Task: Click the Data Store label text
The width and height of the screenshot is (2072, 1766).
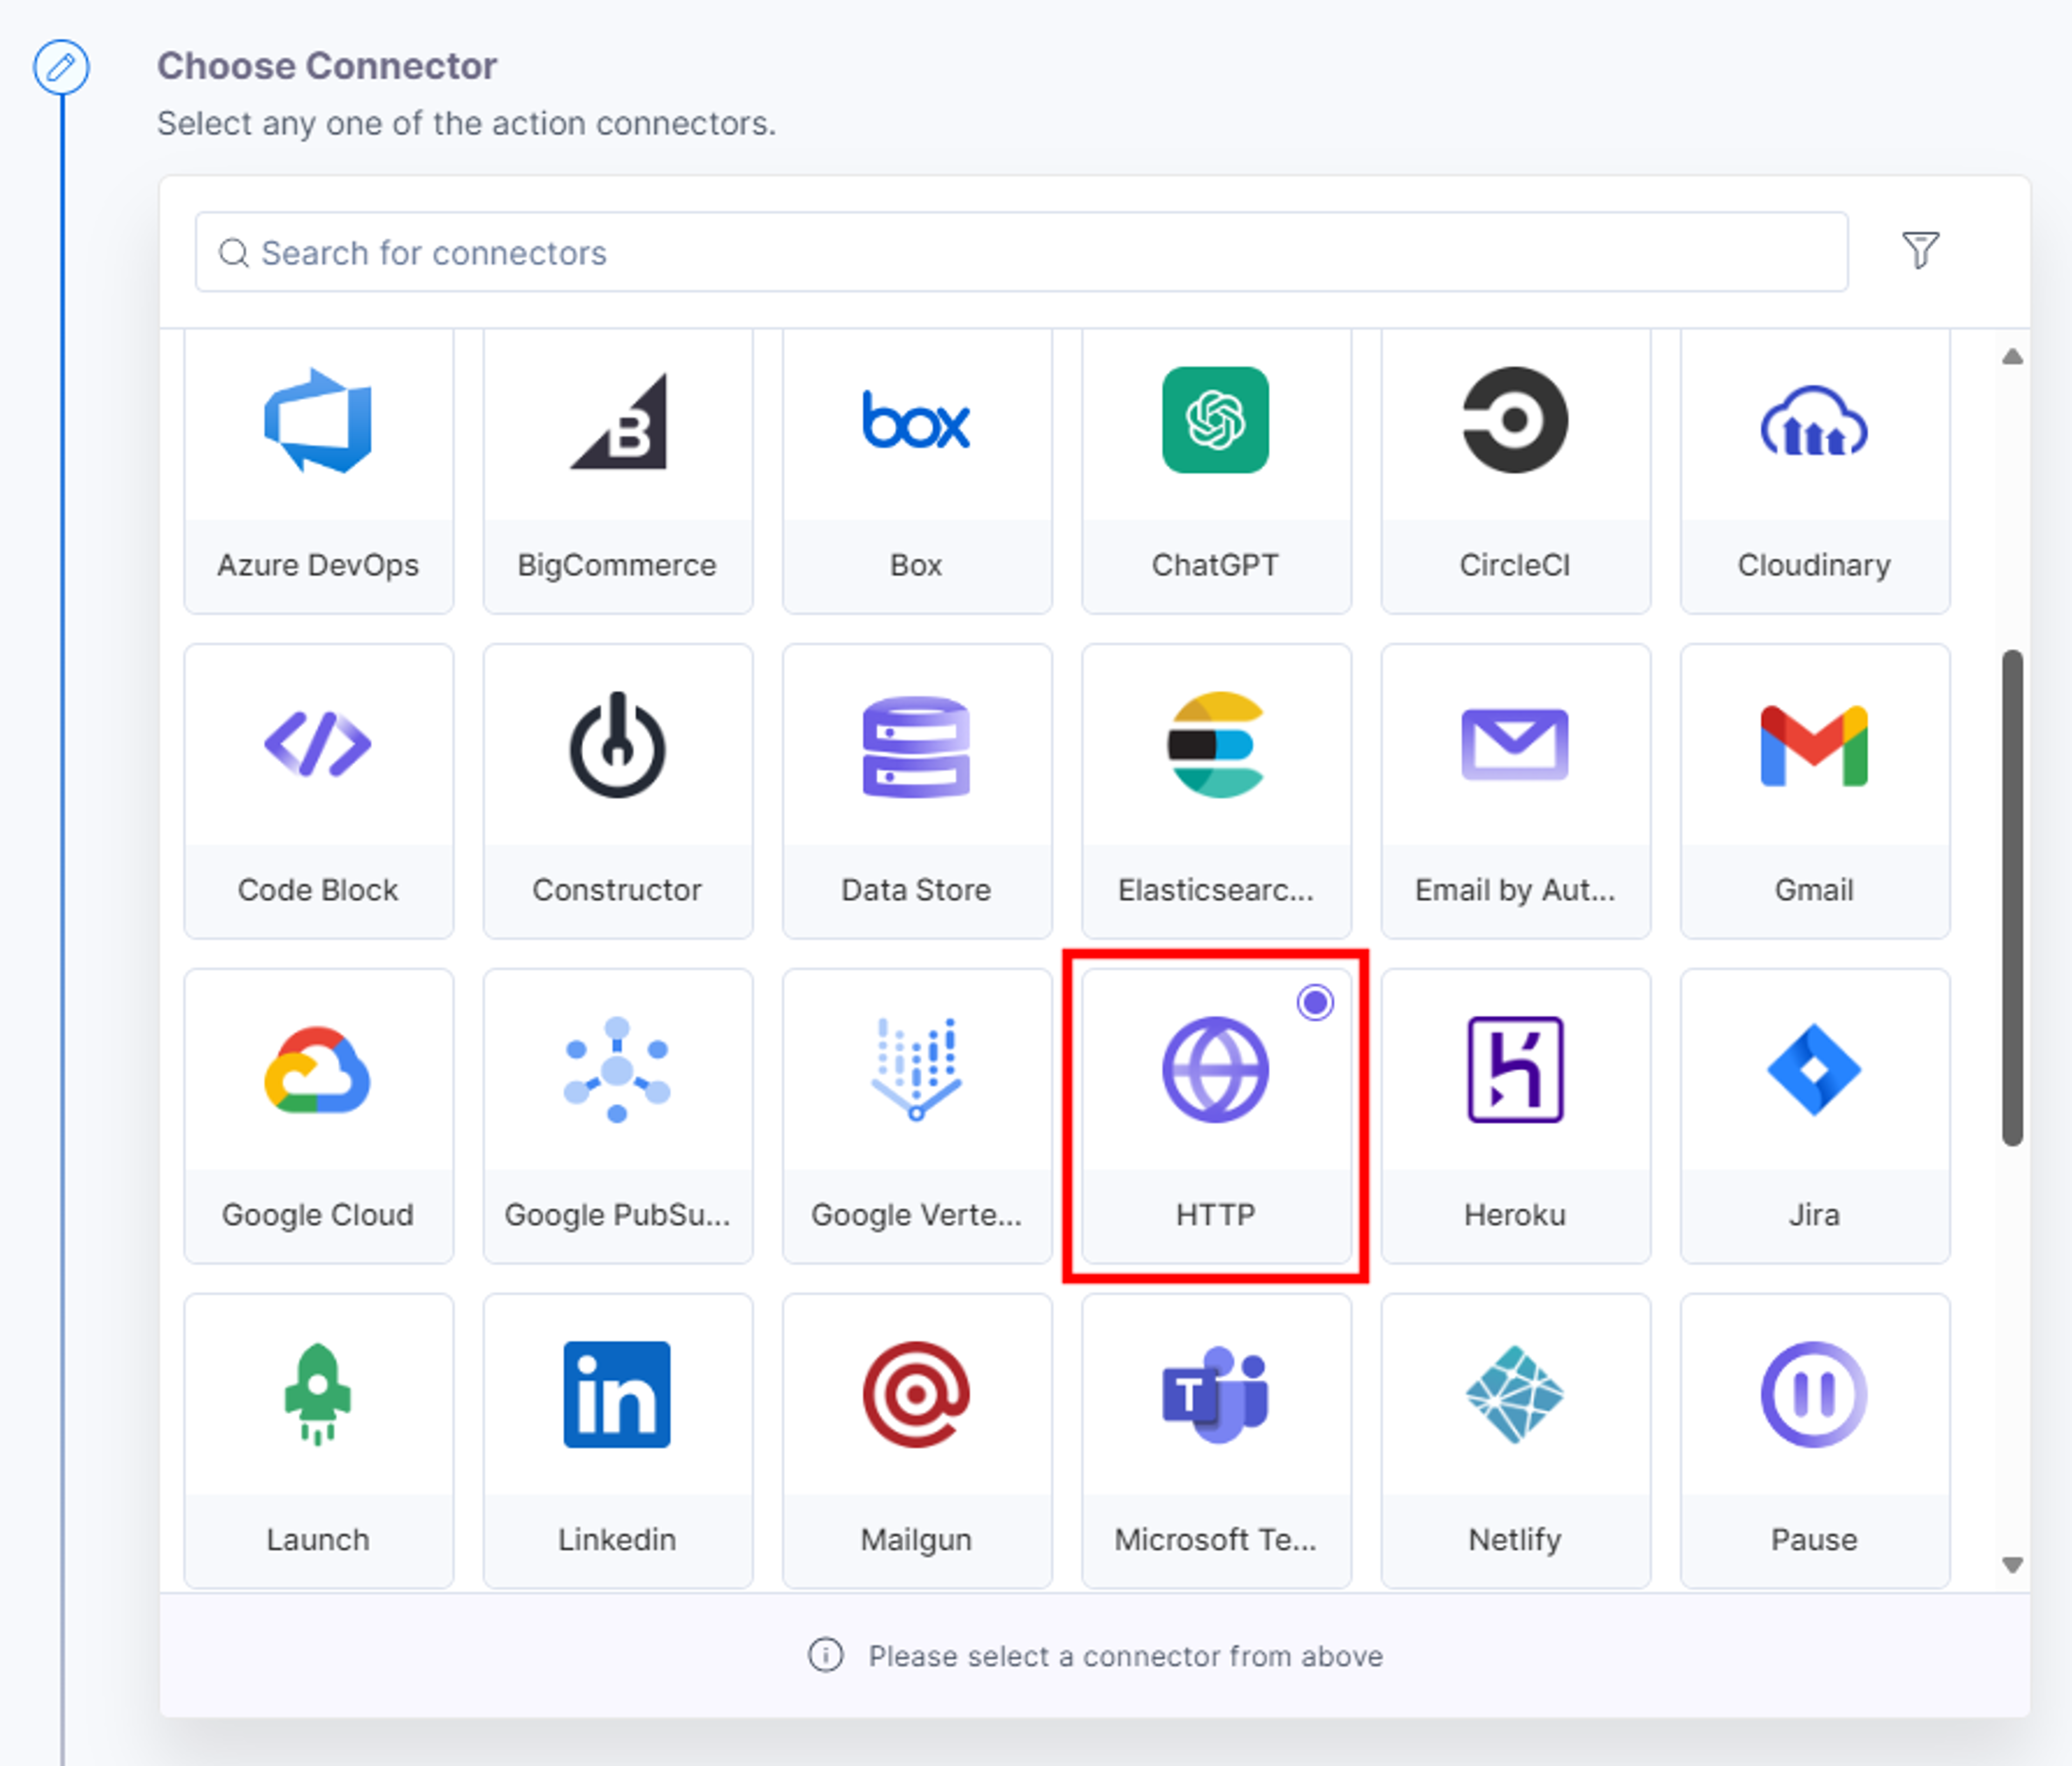Action: 916,889
